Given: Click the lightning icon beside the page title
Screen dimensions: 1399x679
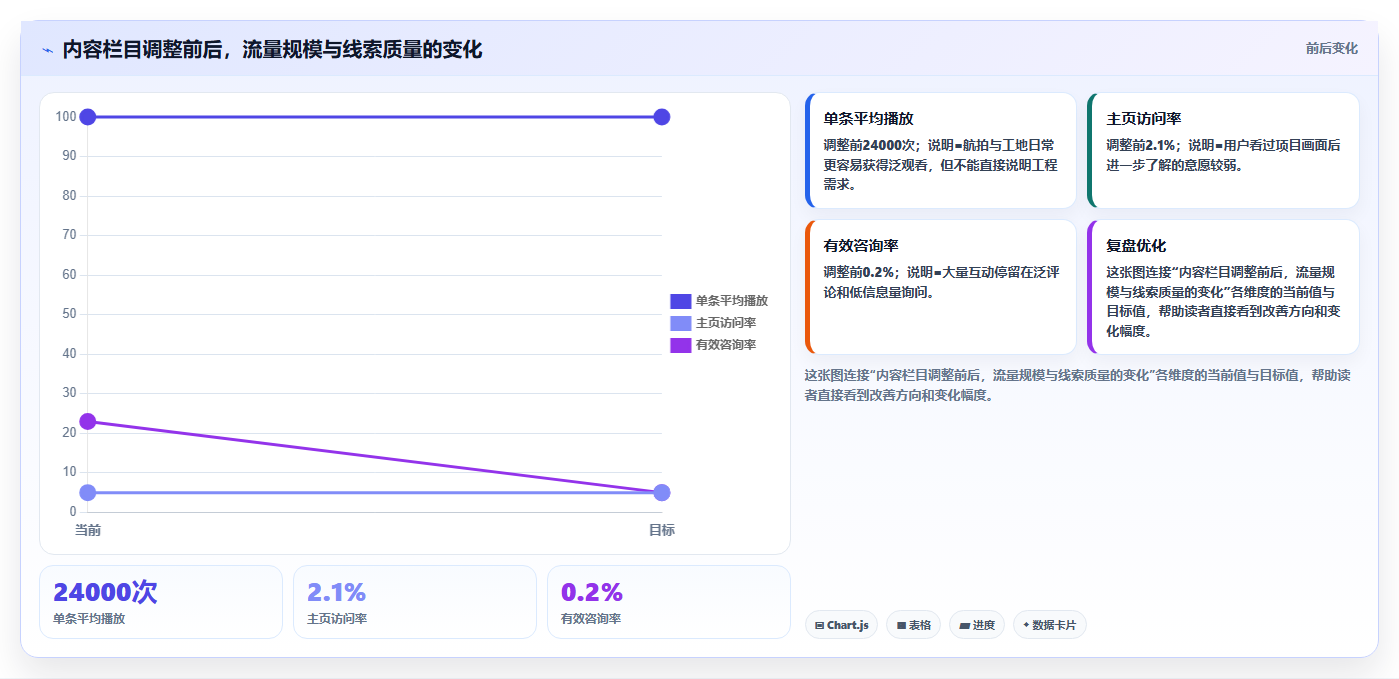Looking at the screenshot, I should click(x=48, y=50).
